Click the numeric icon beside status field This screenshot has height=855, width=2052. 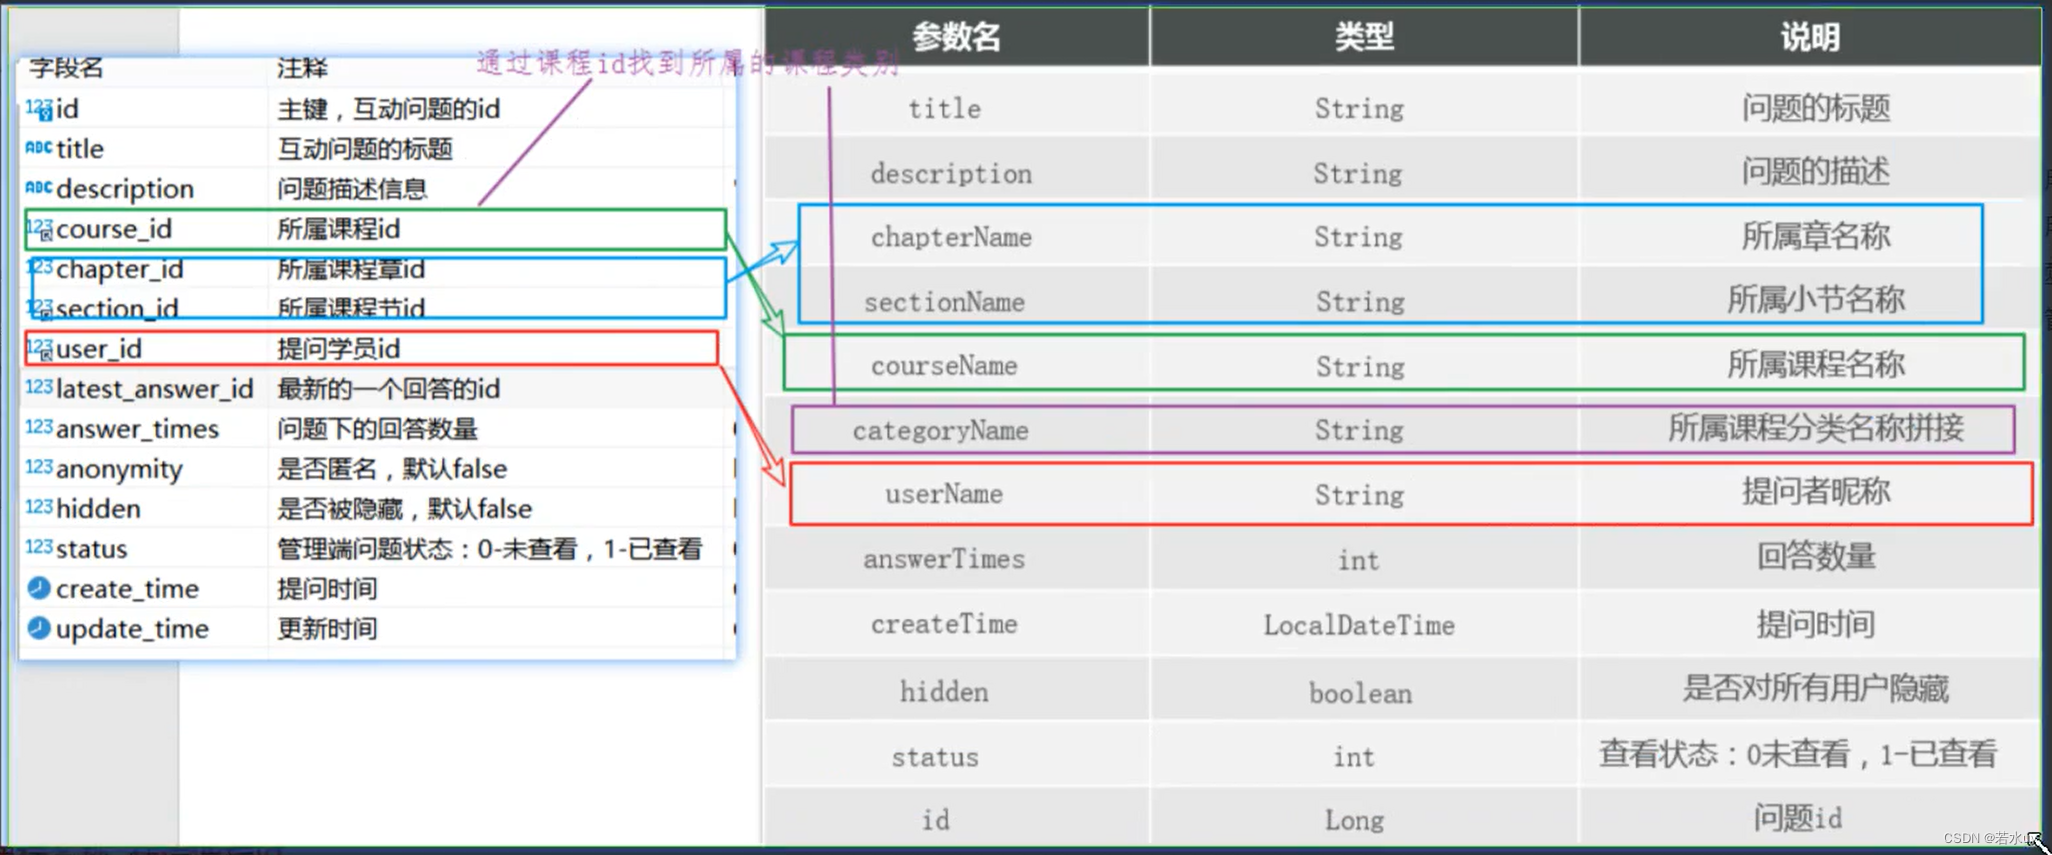(39, 548)
